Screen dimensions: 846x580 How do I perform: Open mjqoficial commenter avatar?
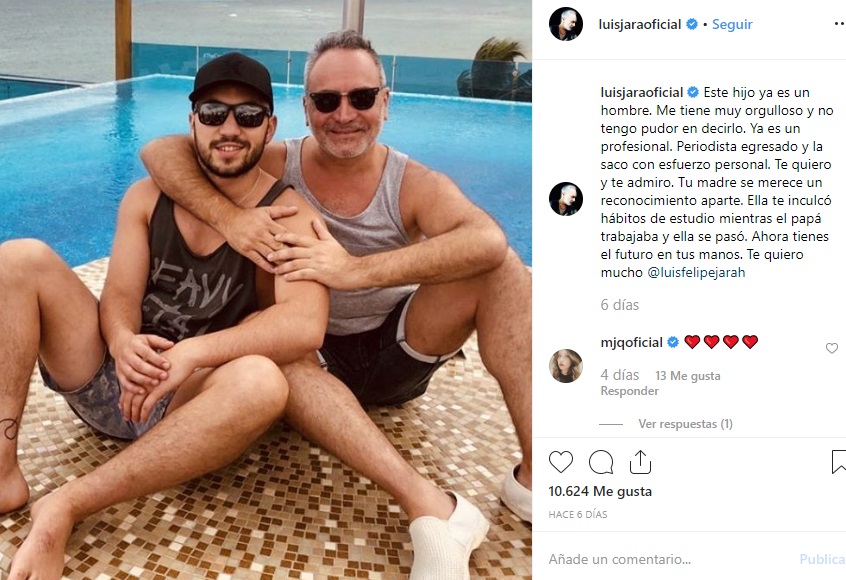coord(565,366)
